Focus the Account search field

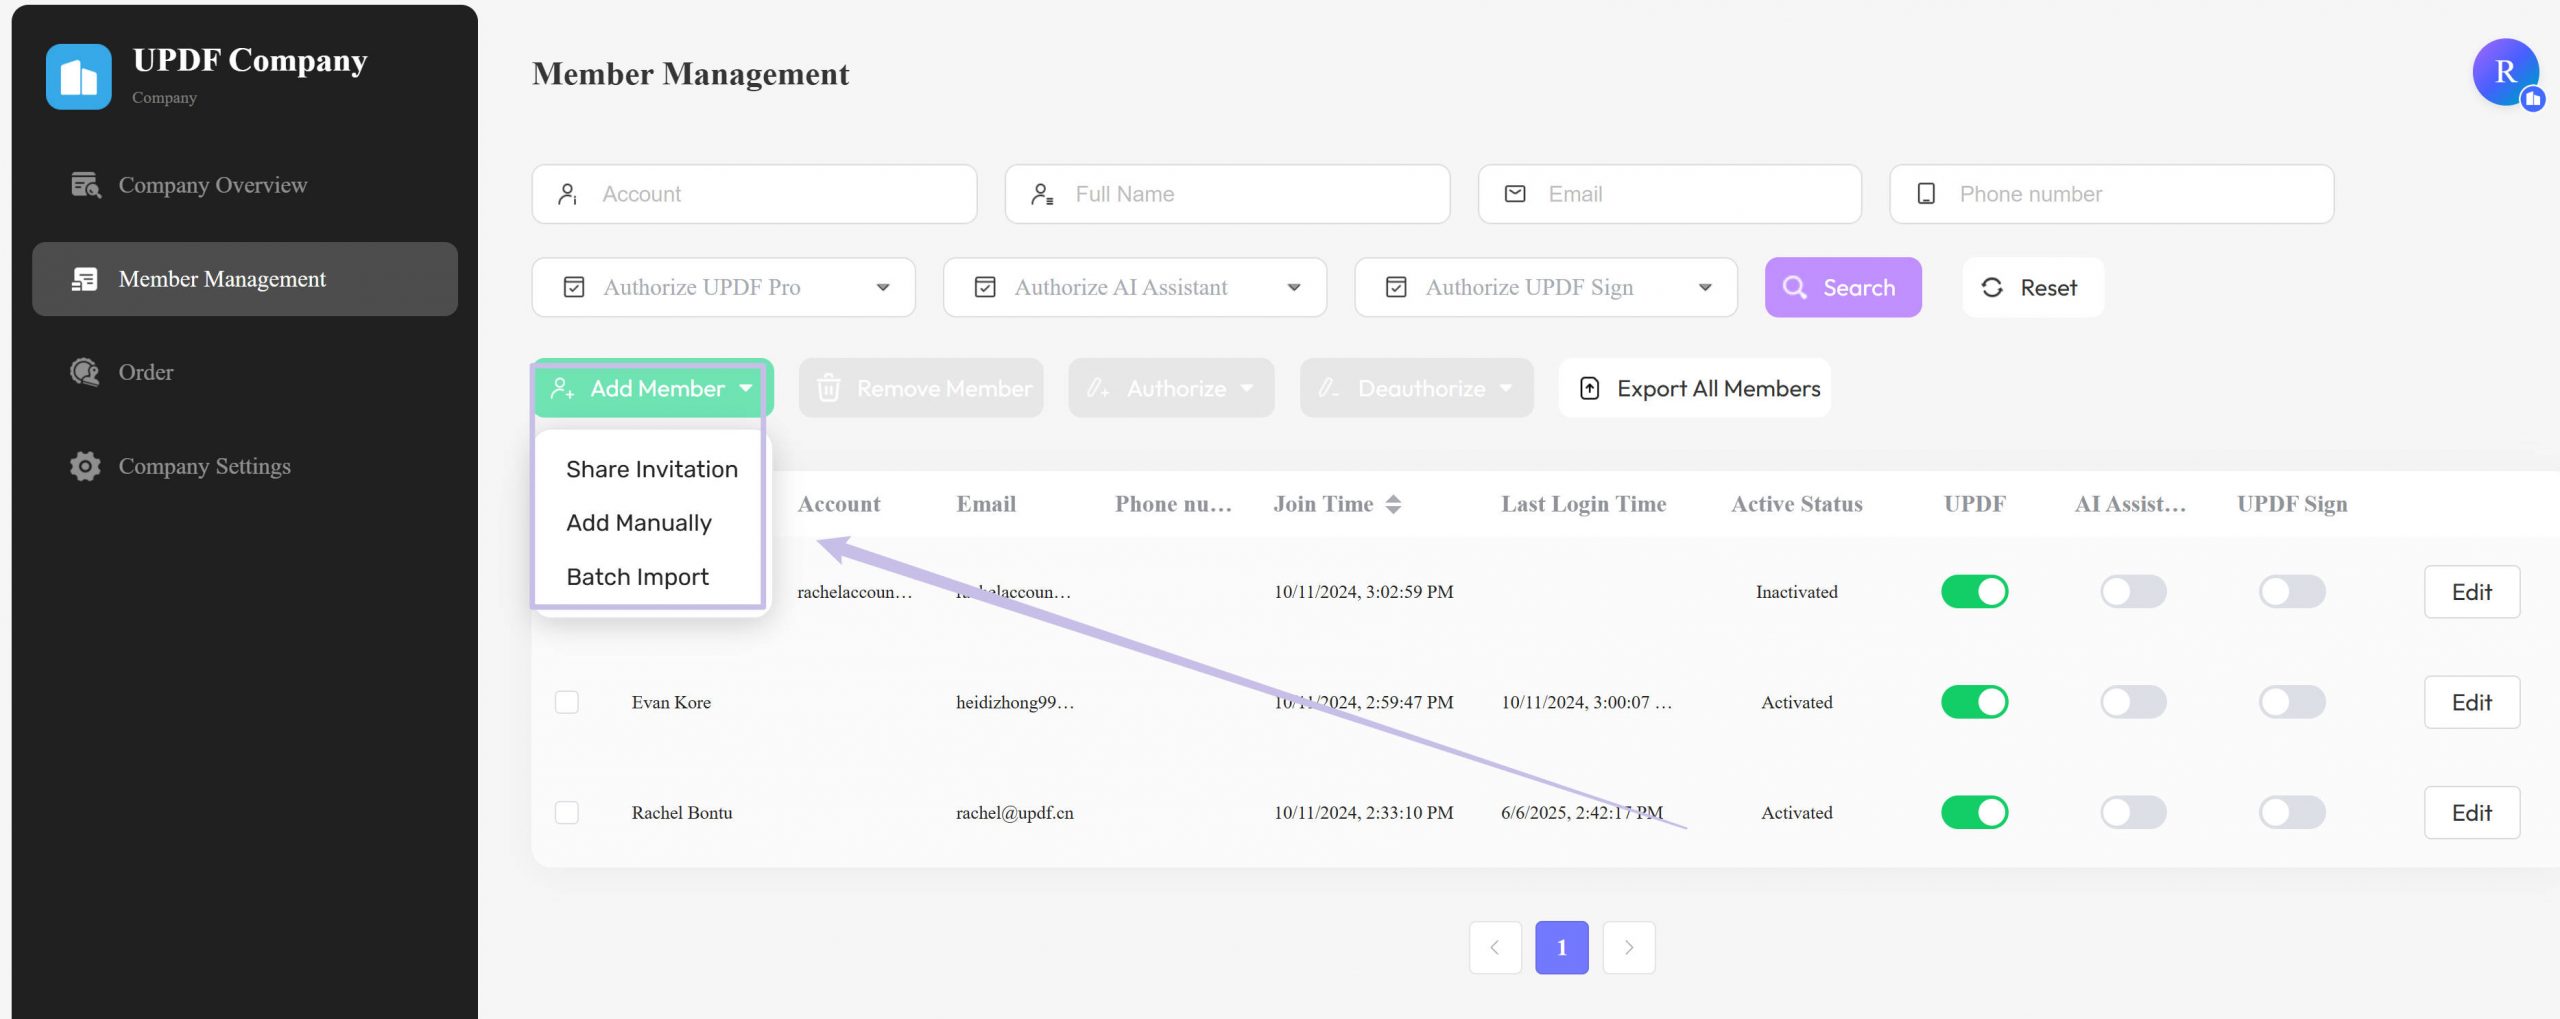(x=754, y=194)
